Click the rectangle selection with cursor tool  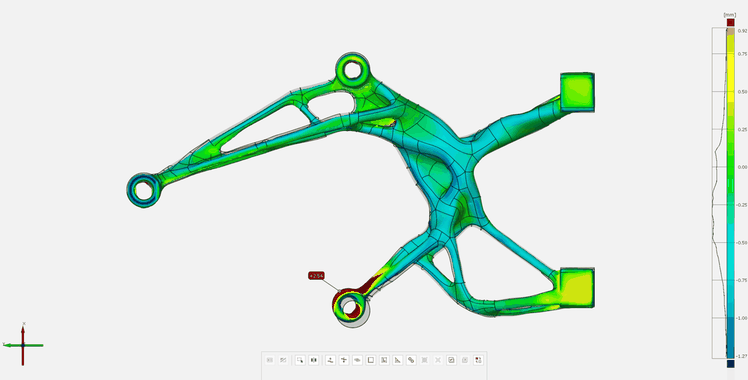click(300, 360)
